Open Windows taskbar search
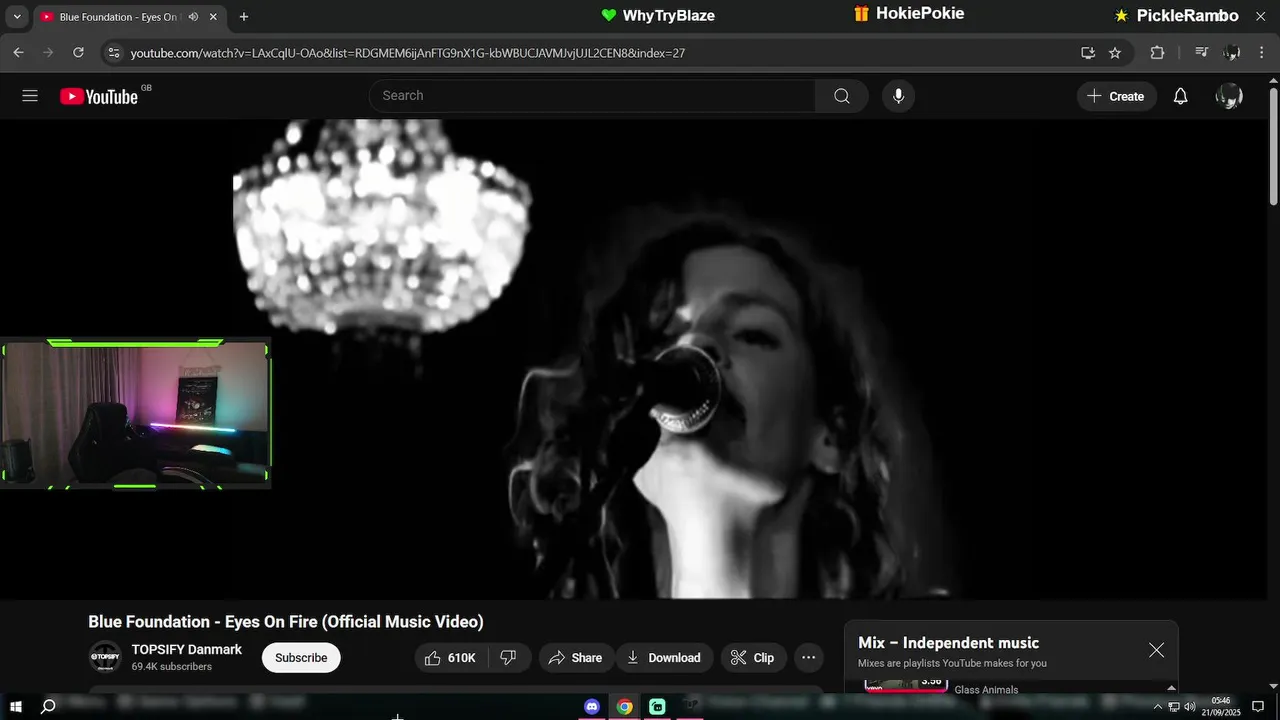The width and height of the screenshot is (1280, 720). tap(48, 707)
